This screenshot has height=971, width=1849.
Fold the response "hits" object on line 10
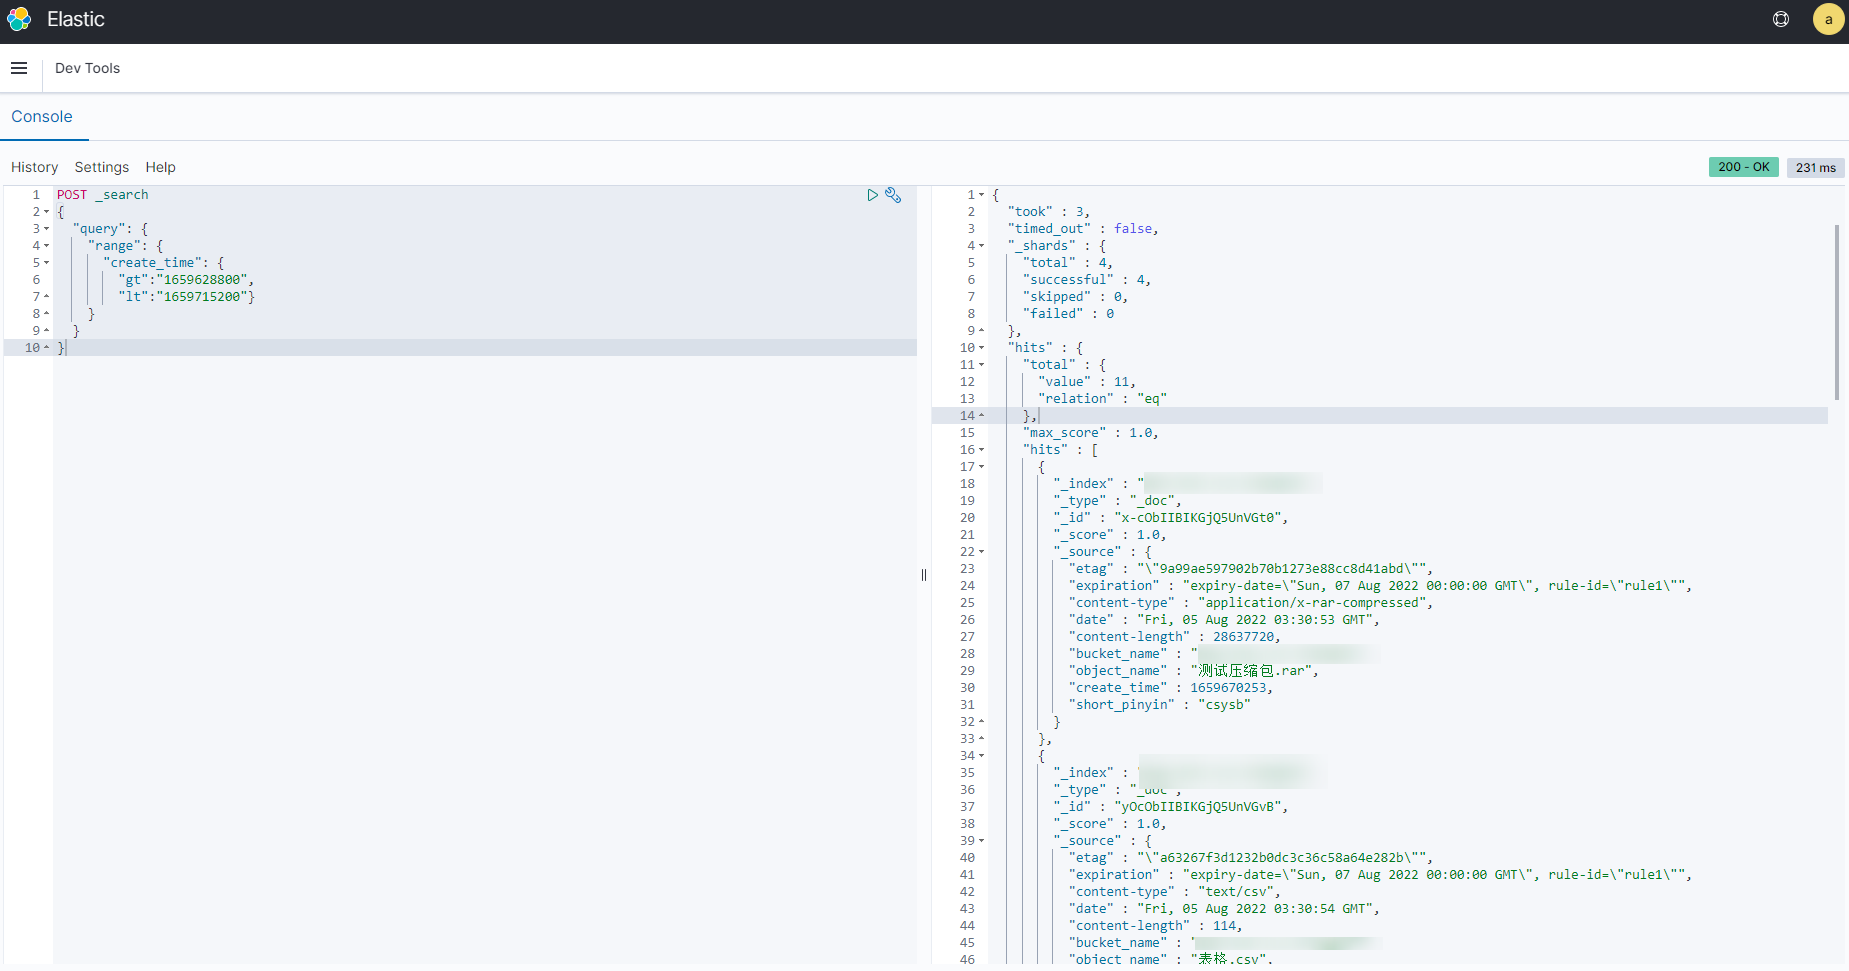click(x=981, y=348)
